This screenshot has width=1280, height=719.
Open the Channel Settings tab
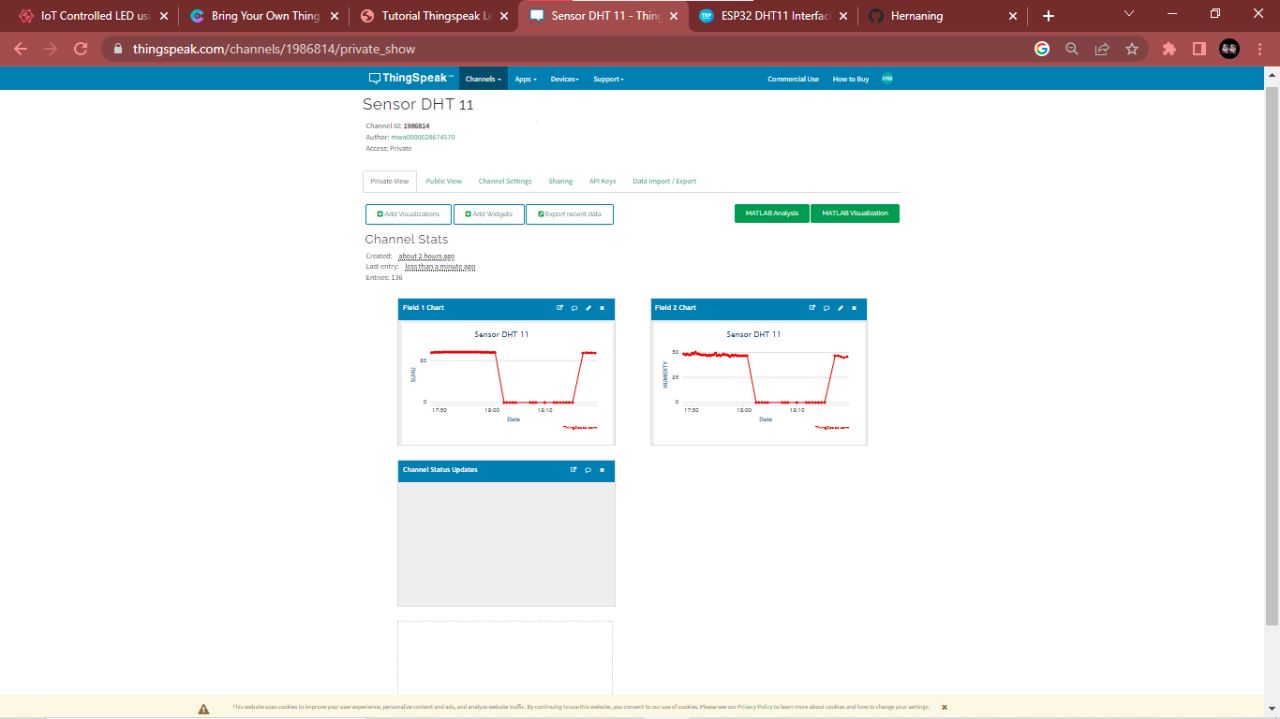pos(505,181)
